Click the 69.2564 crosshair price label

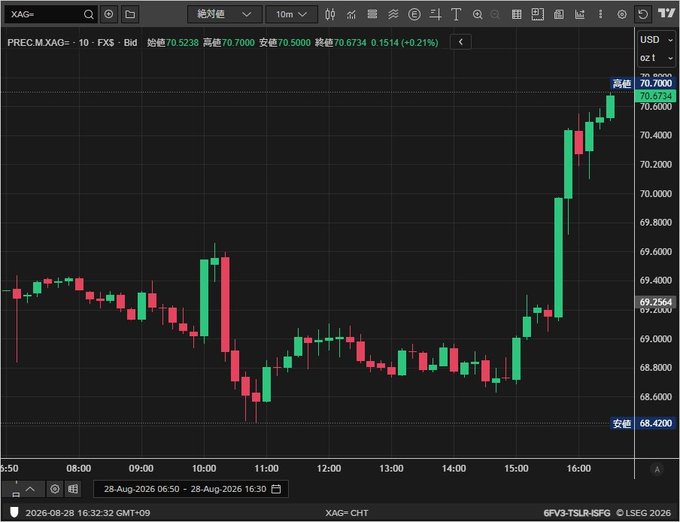tap(656, 302)
